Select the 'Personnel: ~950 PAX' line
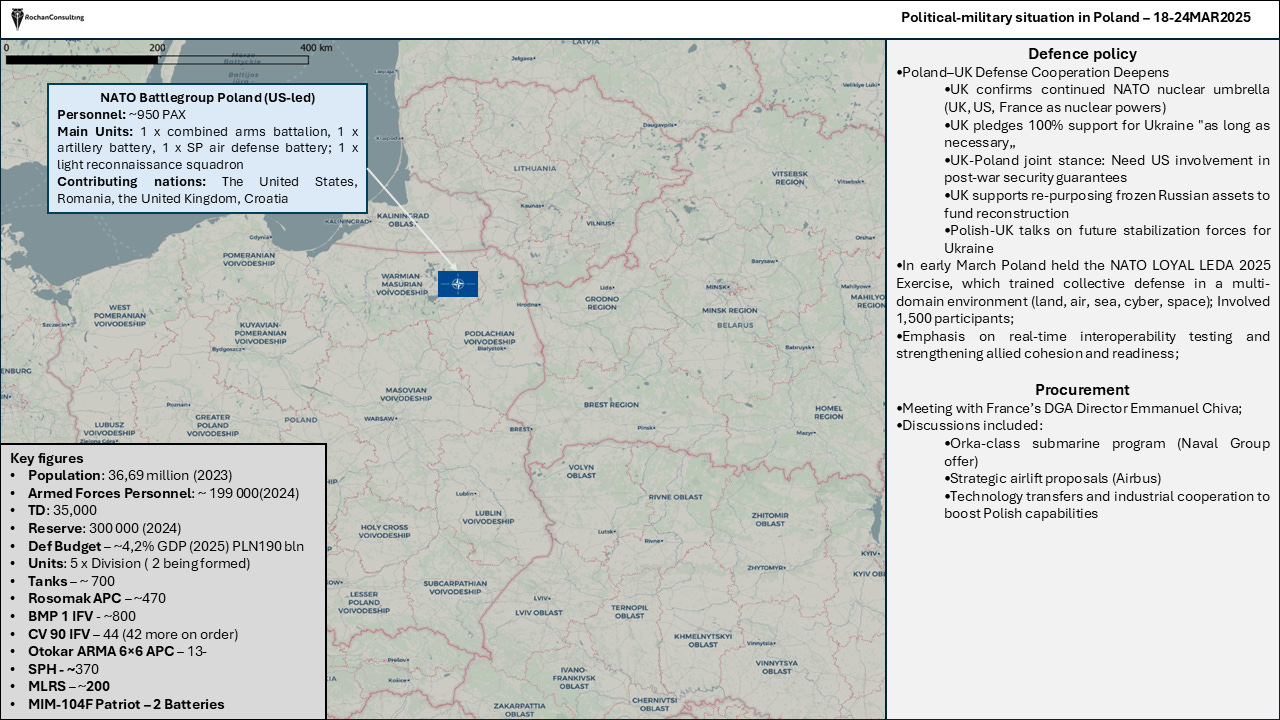The height and width of the screenshot is (720, 1280). (121, 114)
